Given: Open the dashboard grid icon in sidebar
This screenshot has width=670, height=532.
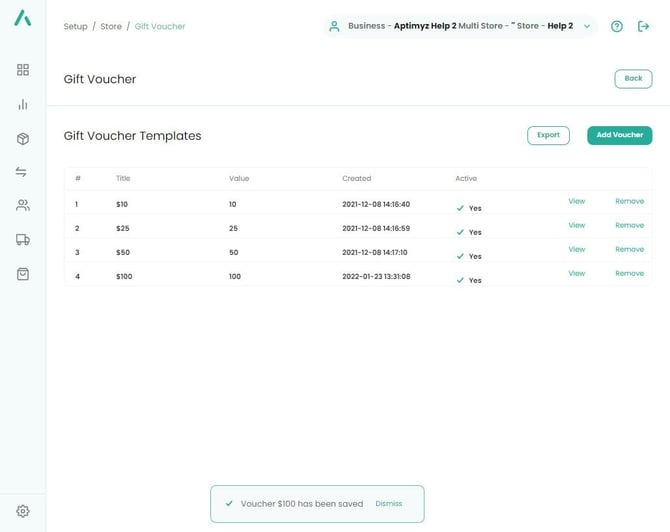Looking at the screenshot, I should coord(22,70).
